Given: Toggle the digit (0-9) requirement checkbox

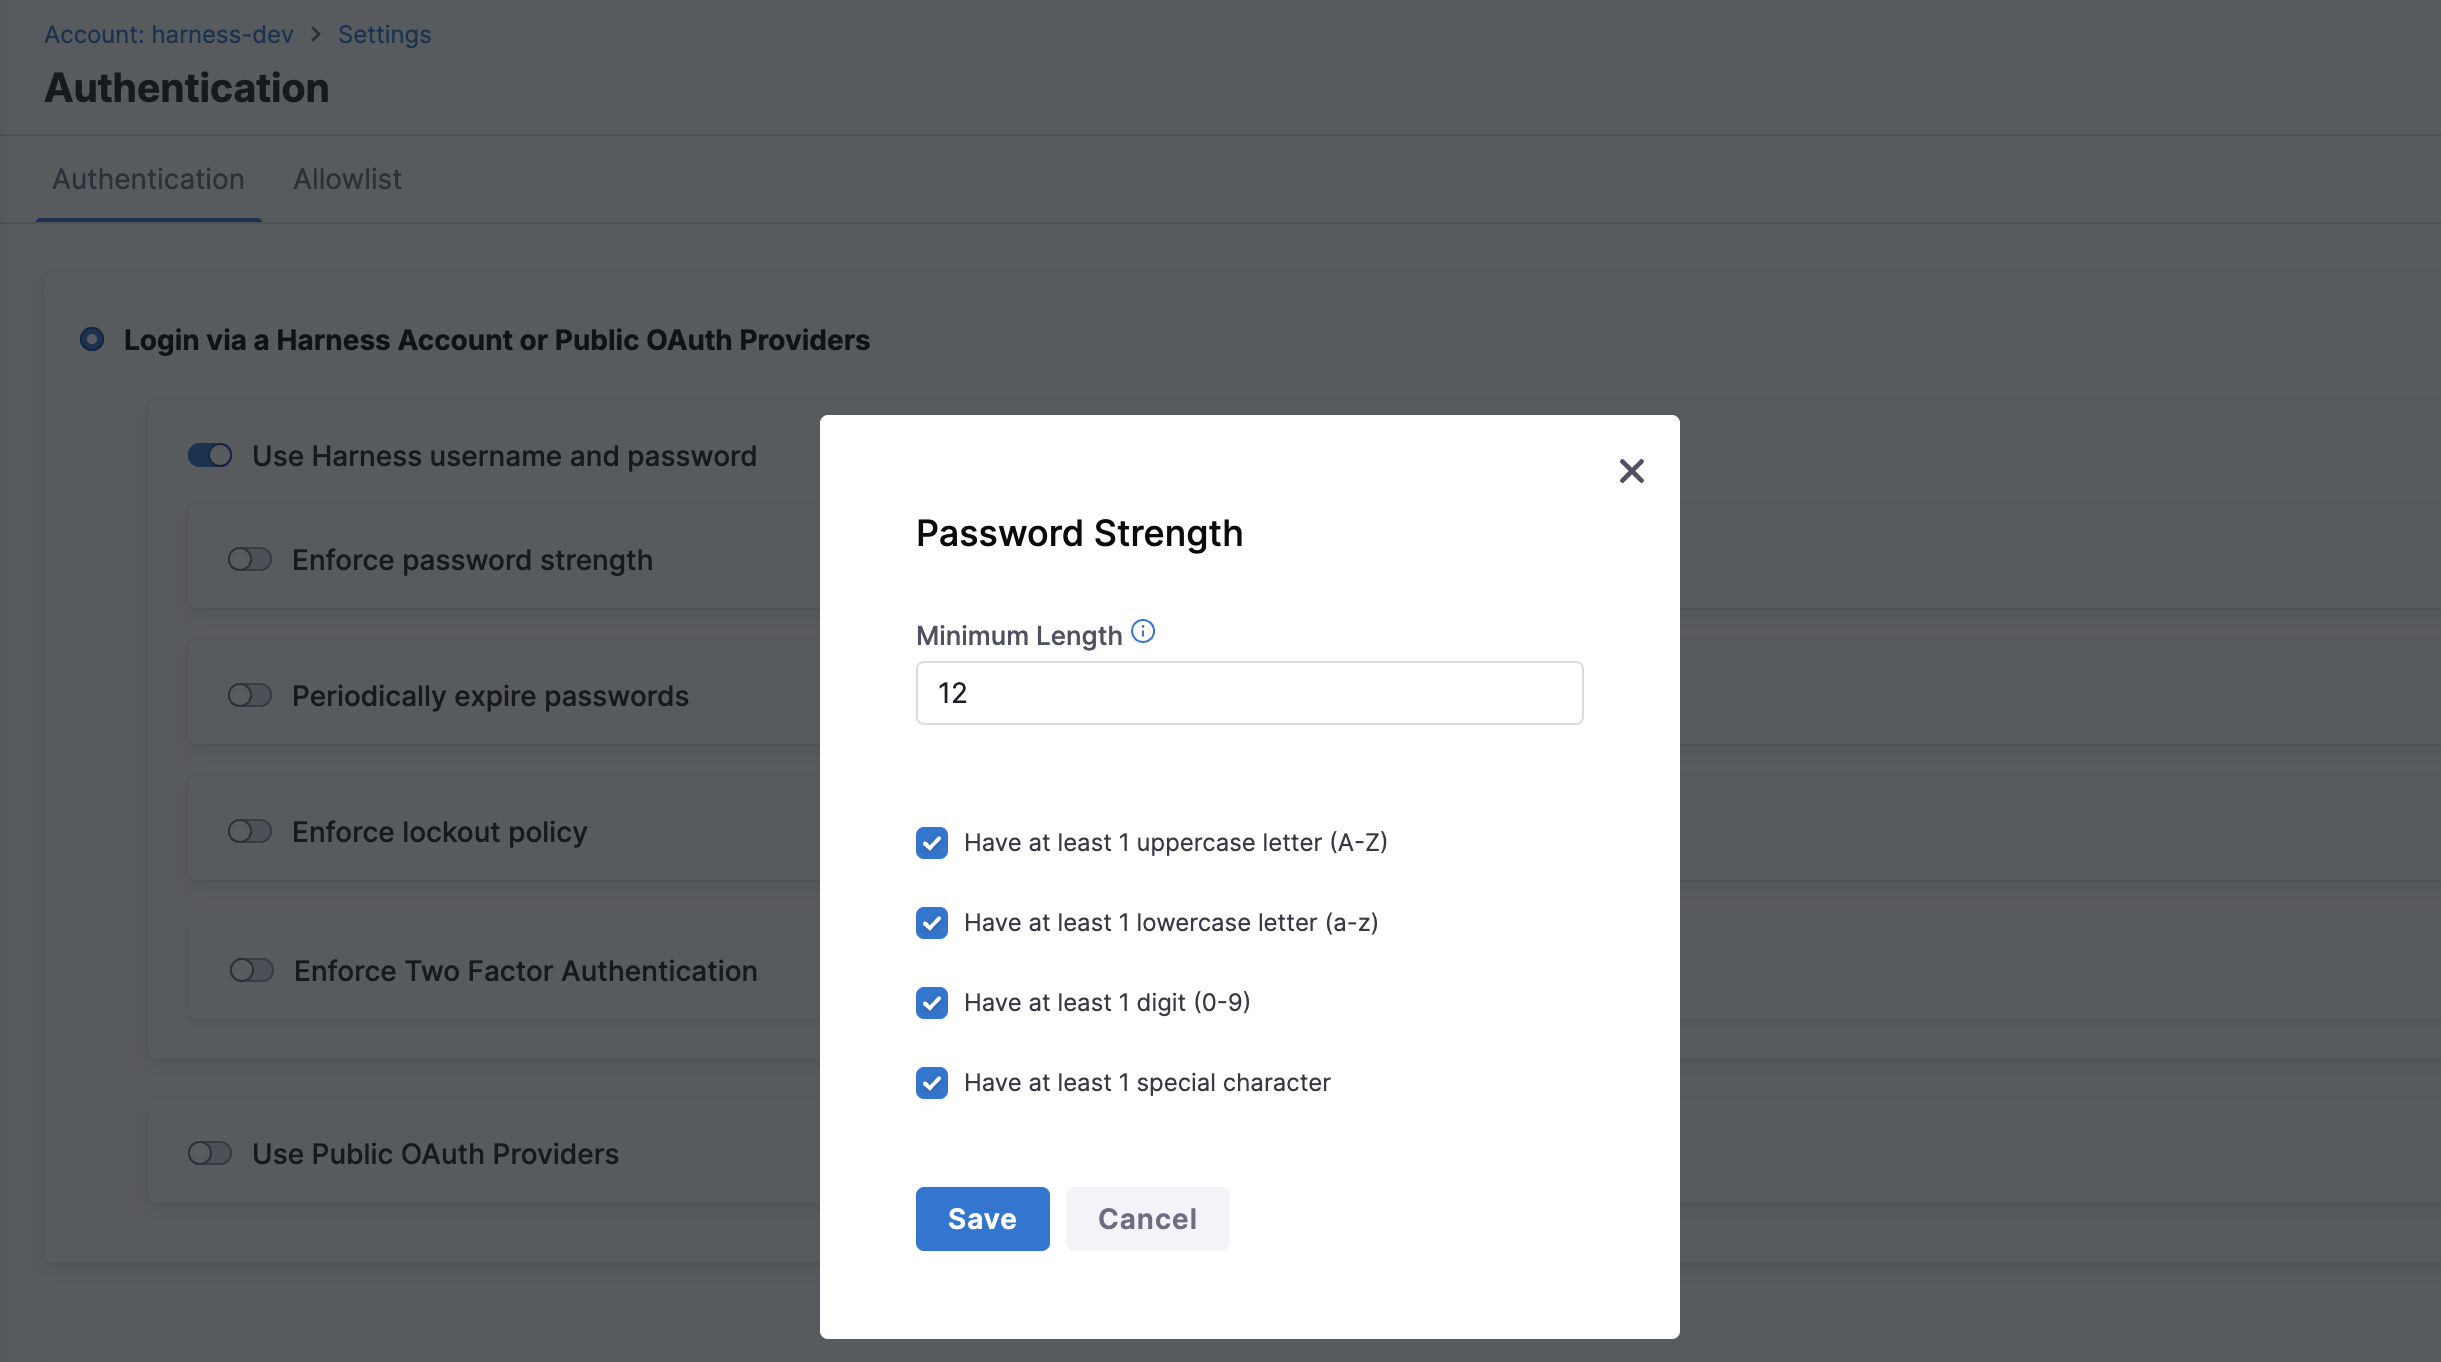Looking at the screenshot, I should [x=932, y=1003].
